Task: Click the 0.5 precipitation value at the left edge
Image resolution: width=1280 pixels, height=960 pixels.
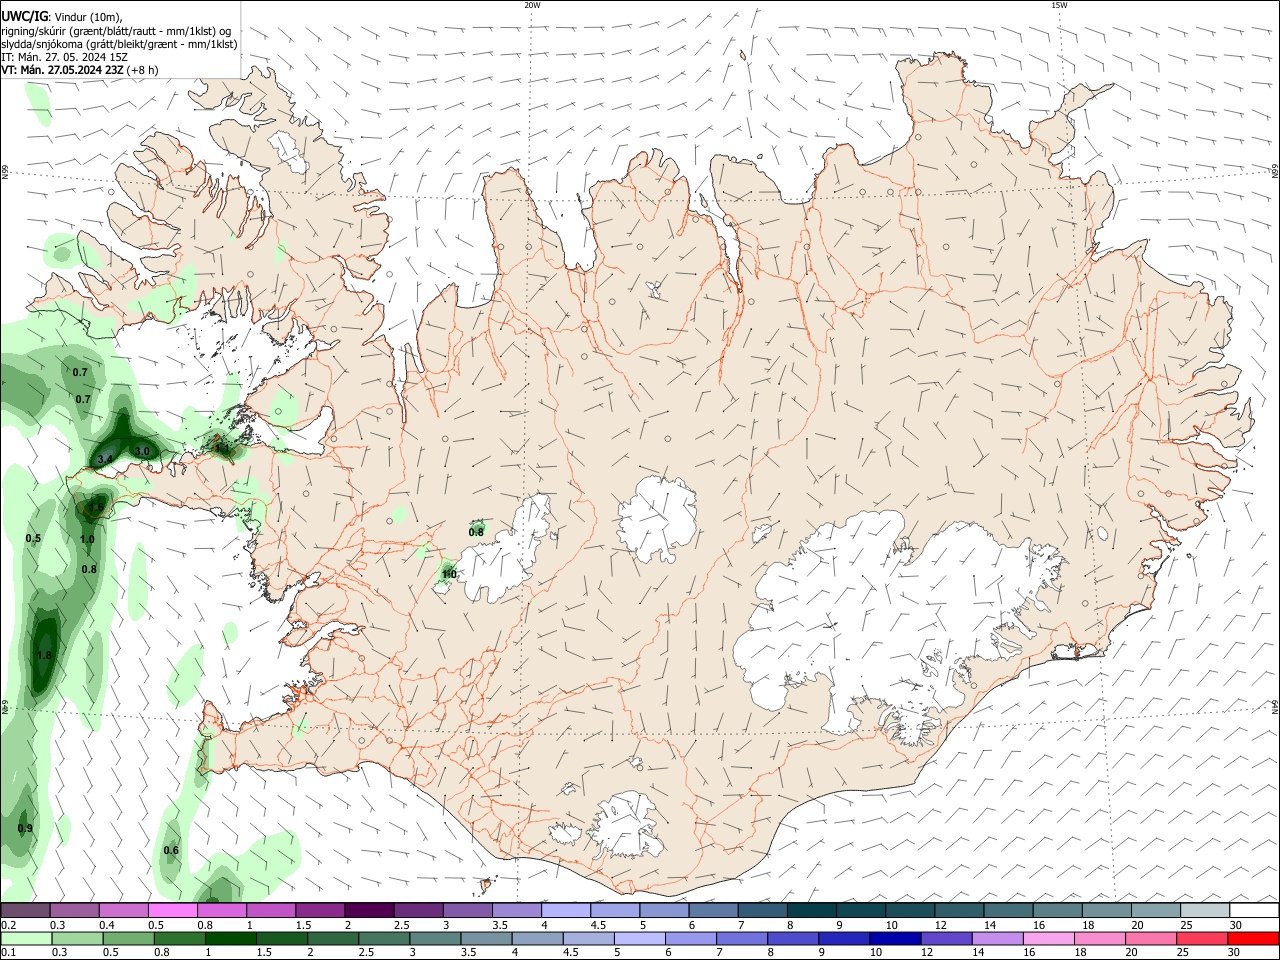Action: (33, 539)
